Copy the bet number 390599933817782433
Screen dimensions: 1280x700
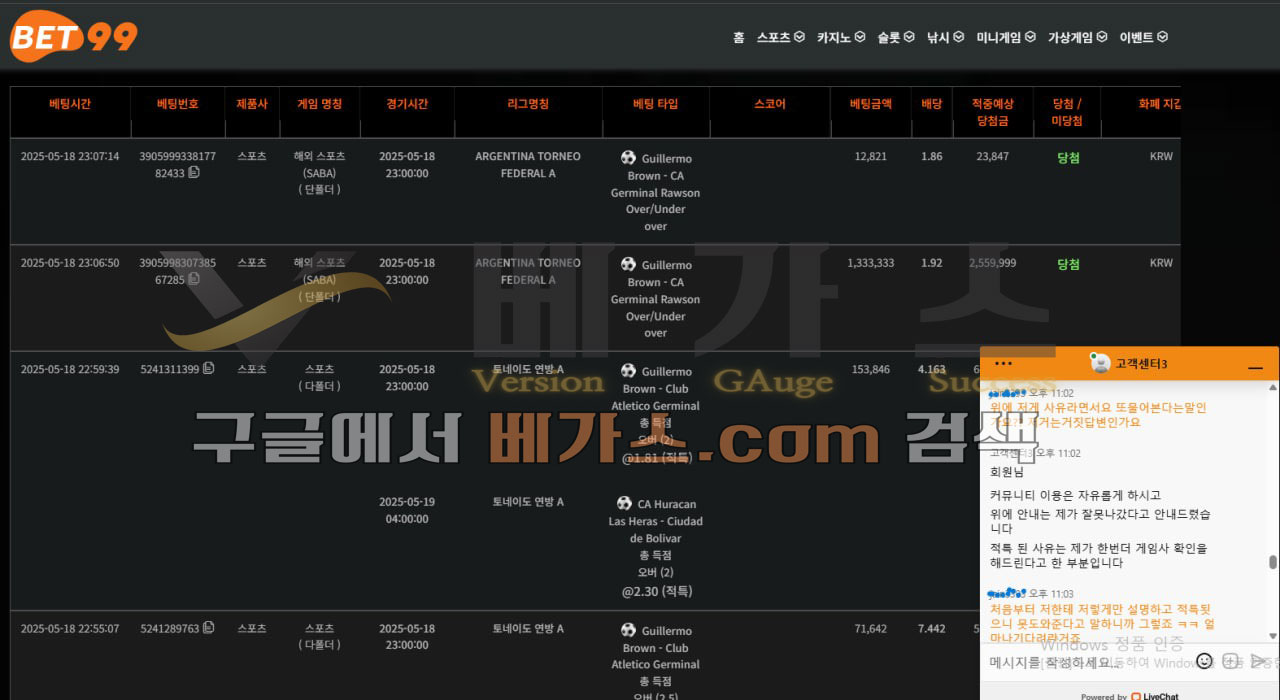pos(194,173)
